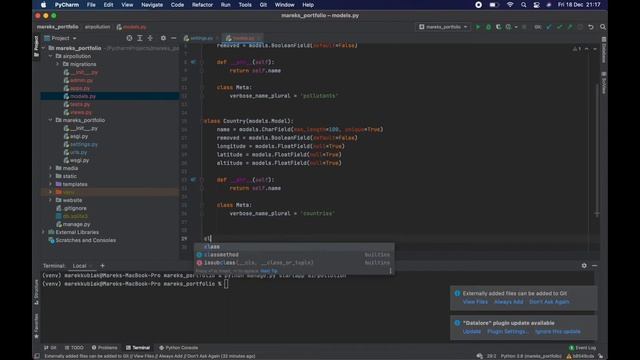
Task: Click Update in Datalore notification
Action: [x=472, y=331]
